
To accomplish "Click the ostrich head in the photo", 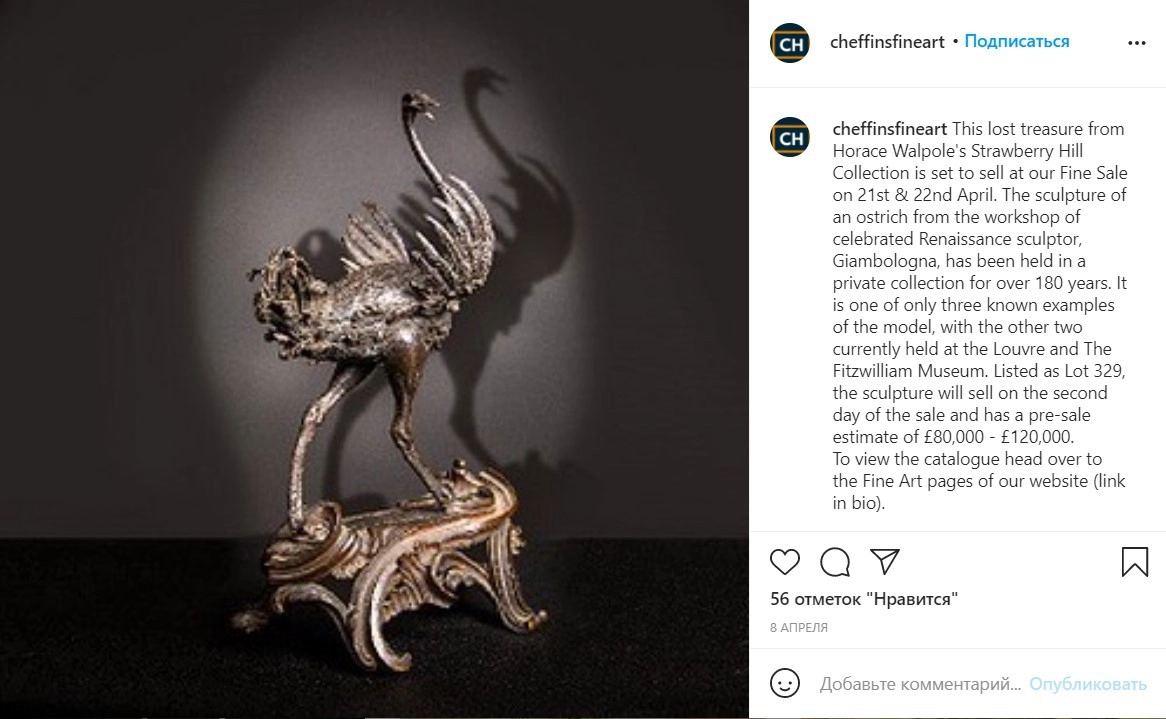I will pyautogui.click(x=421, y=105).
